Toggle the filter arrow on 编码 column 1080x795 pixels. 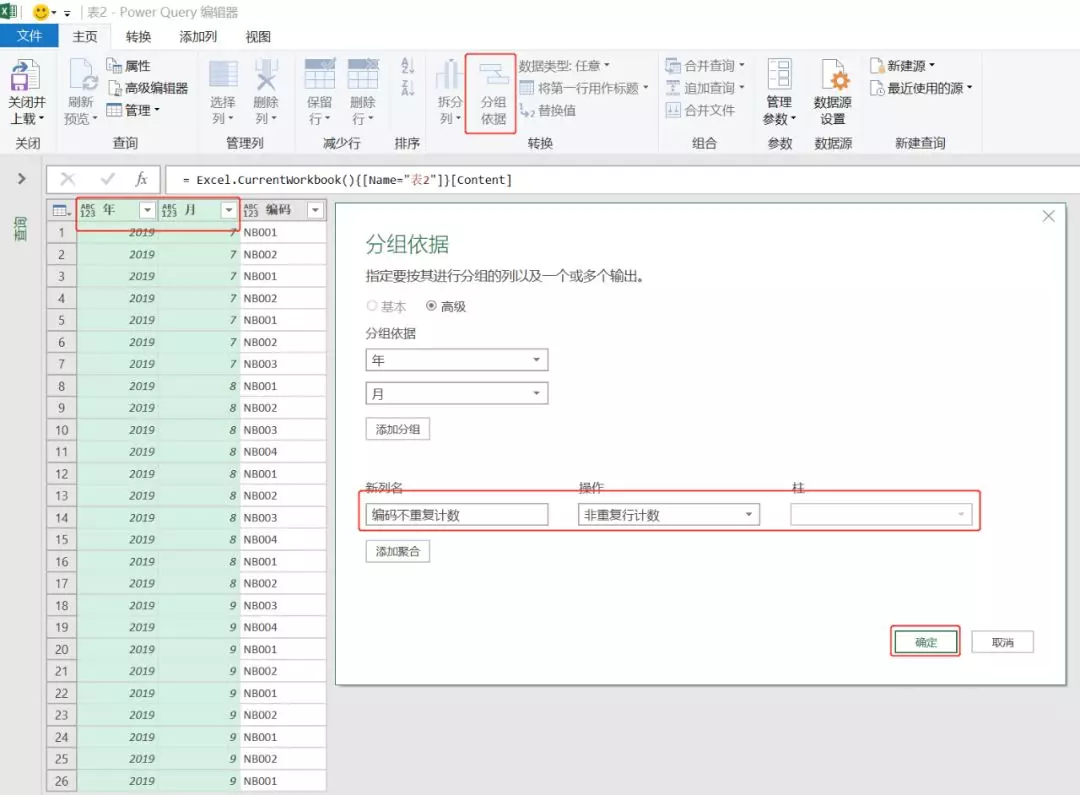[316, 210]
